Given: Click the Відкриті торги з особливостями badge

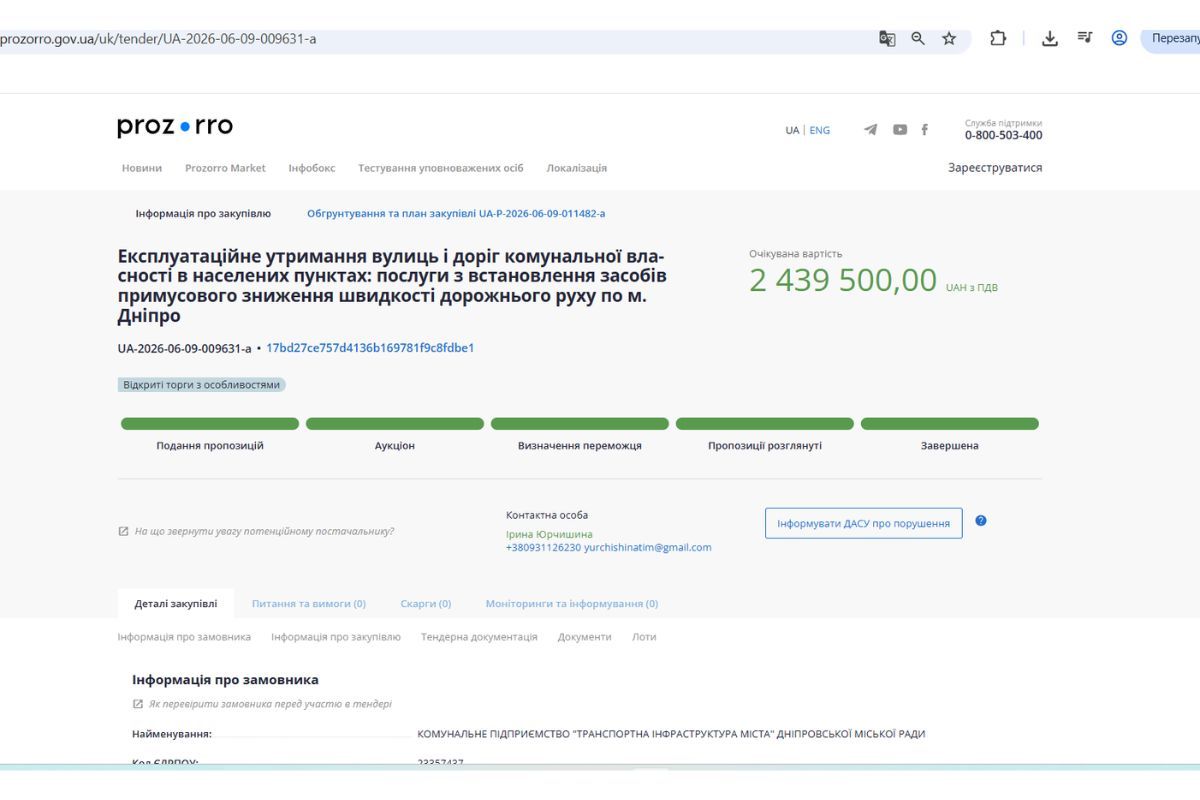Looking at the screenshot, I should click(201, 384).
